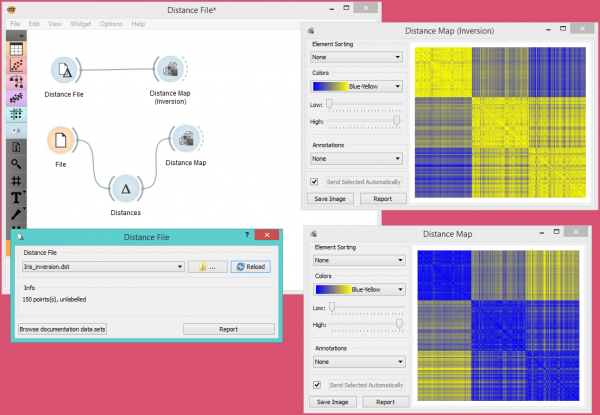
Task: Click the Reload button
Action: coord(252,267)
